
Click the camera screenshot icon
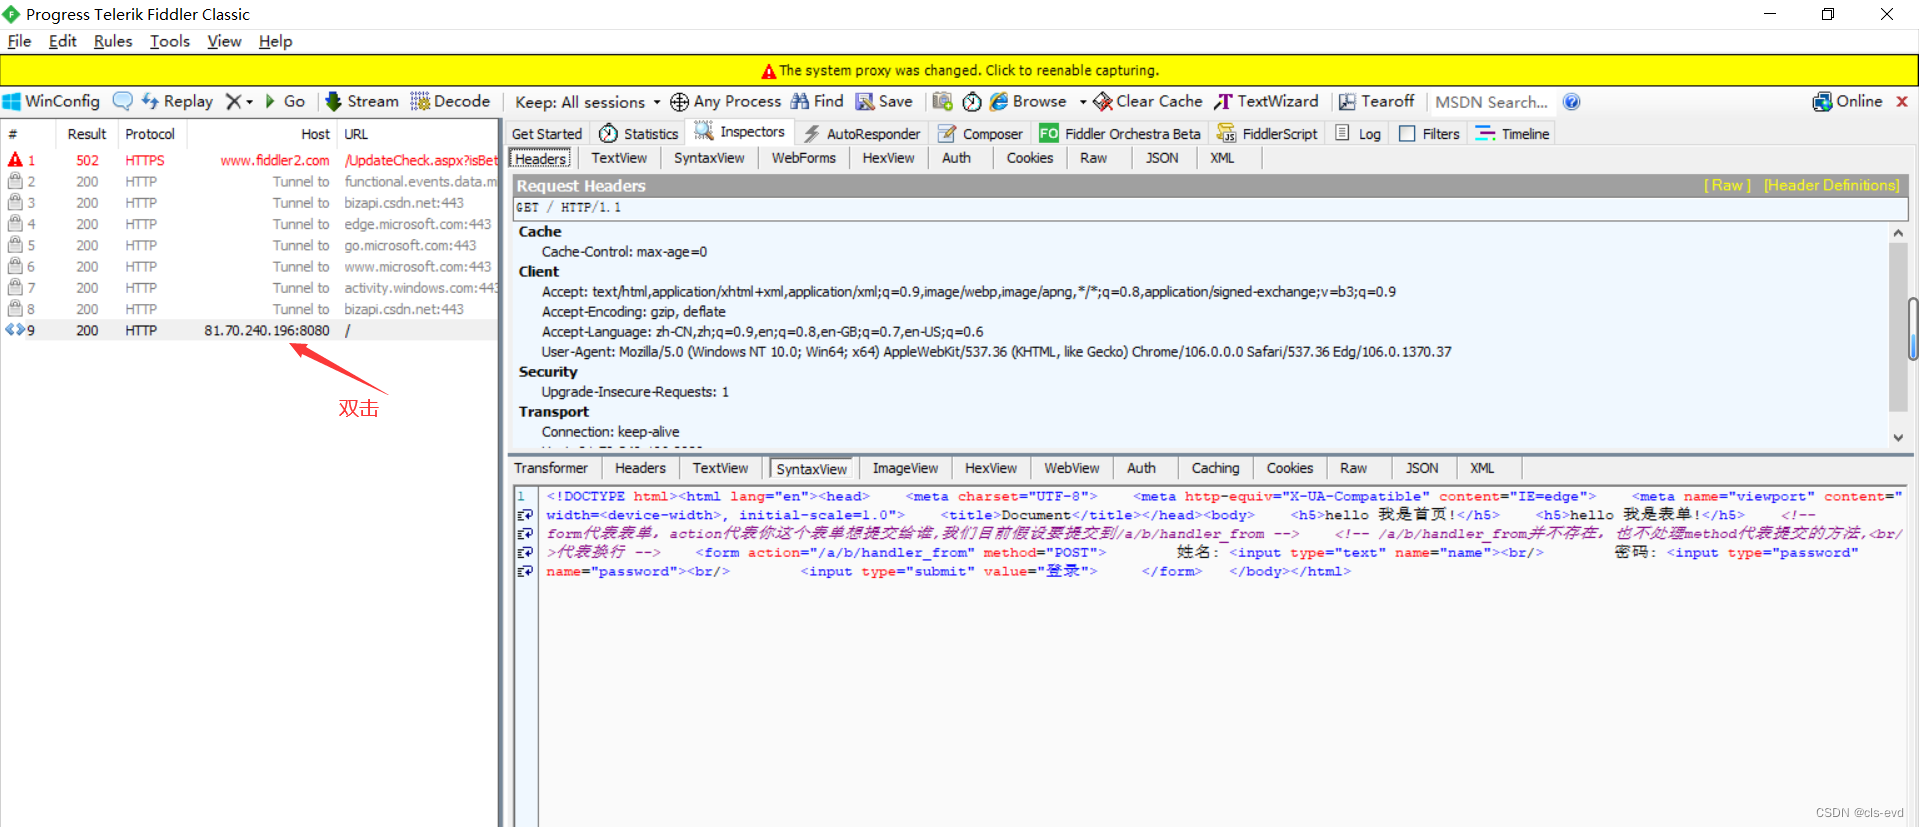click(x=942, y=102)
